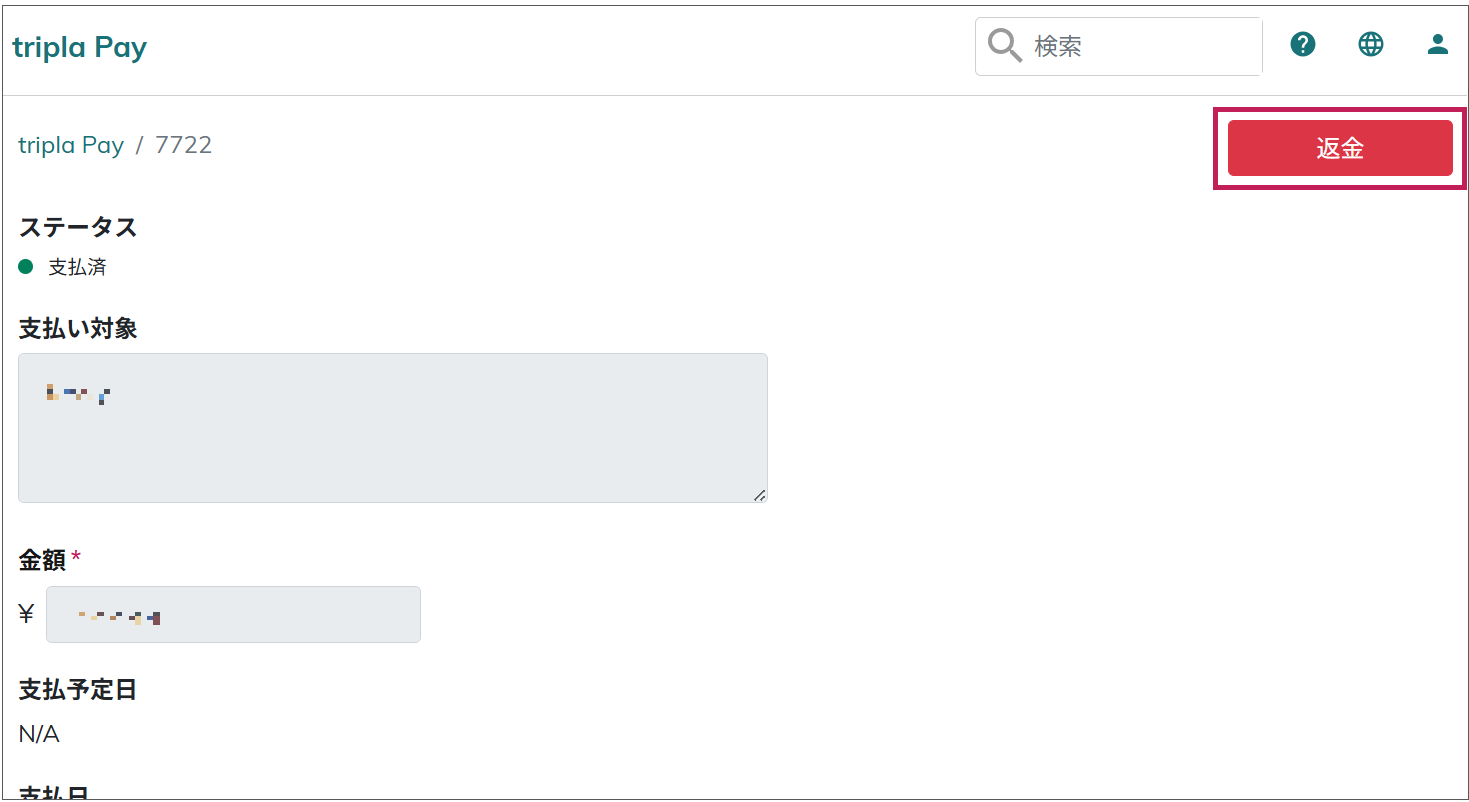Click the green 支払済 status dot
This screenshot has width=1469, height=802.
click(x=27, y=267)
